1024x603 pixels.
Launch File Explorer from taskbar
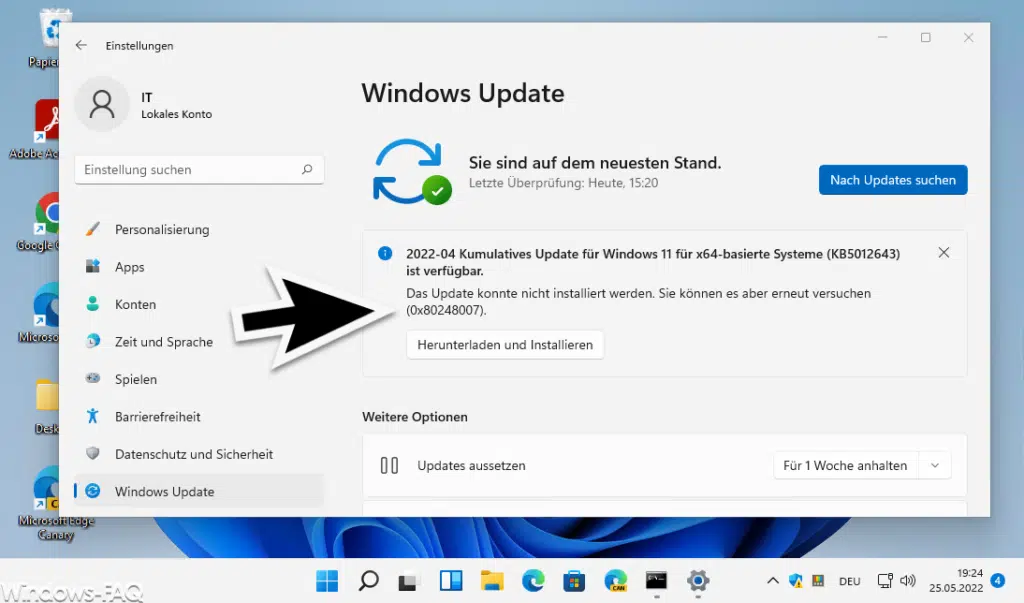(491, 581)
